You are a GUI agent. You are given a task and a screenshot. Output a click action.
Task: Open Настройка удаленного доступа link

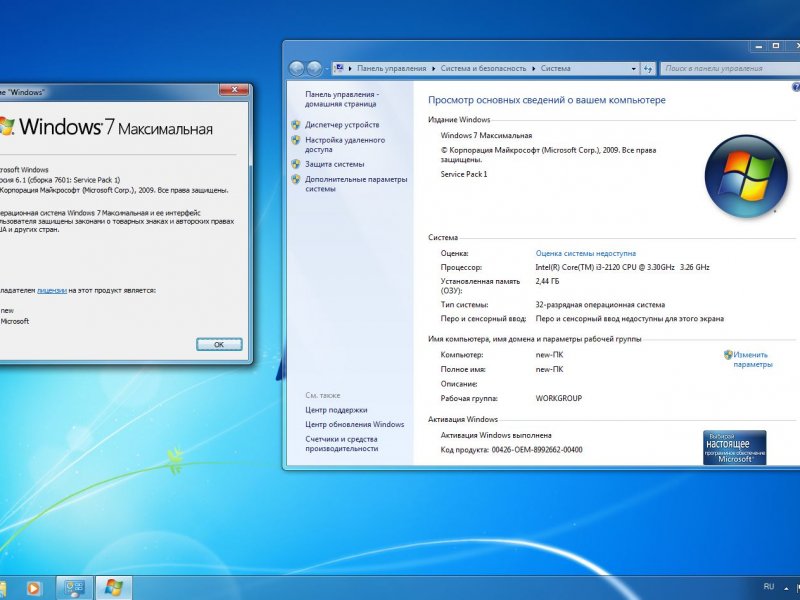tap(345, 145)
